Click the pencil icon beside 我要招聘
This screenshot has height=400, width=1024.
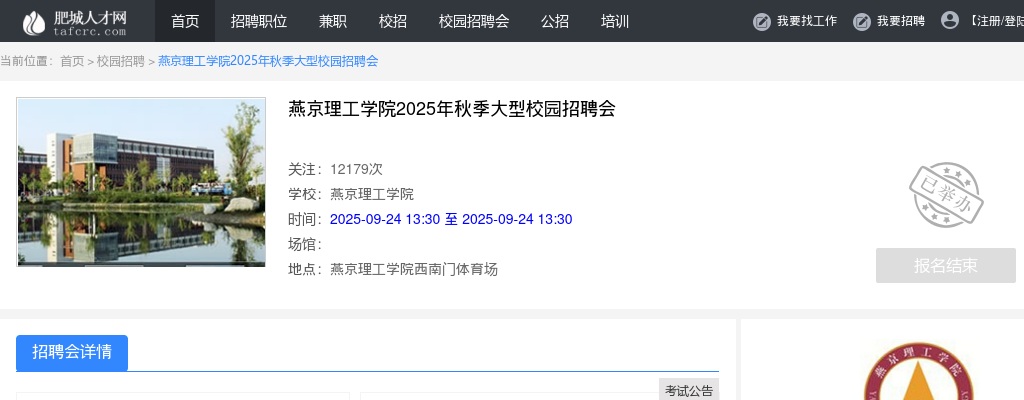point(862,21)
